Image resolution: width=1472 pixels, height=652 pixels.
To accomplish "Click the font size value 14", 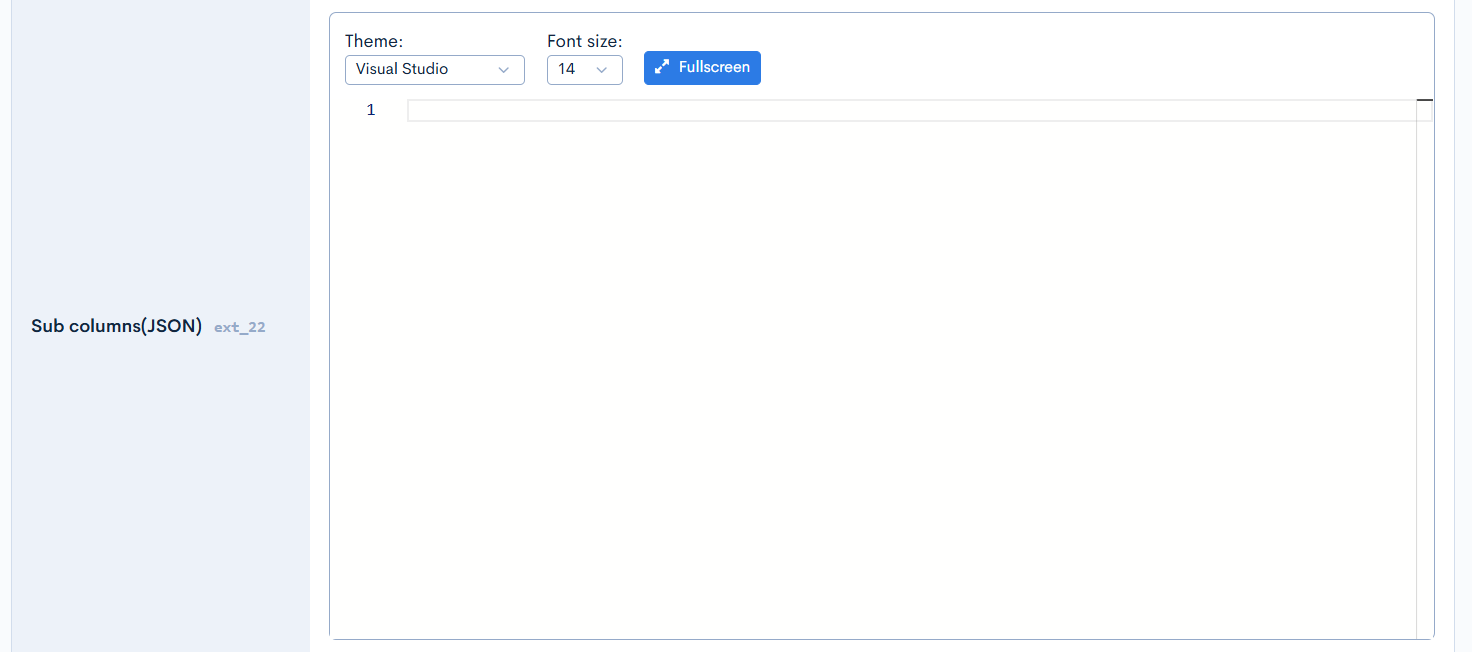I will 567,69.
